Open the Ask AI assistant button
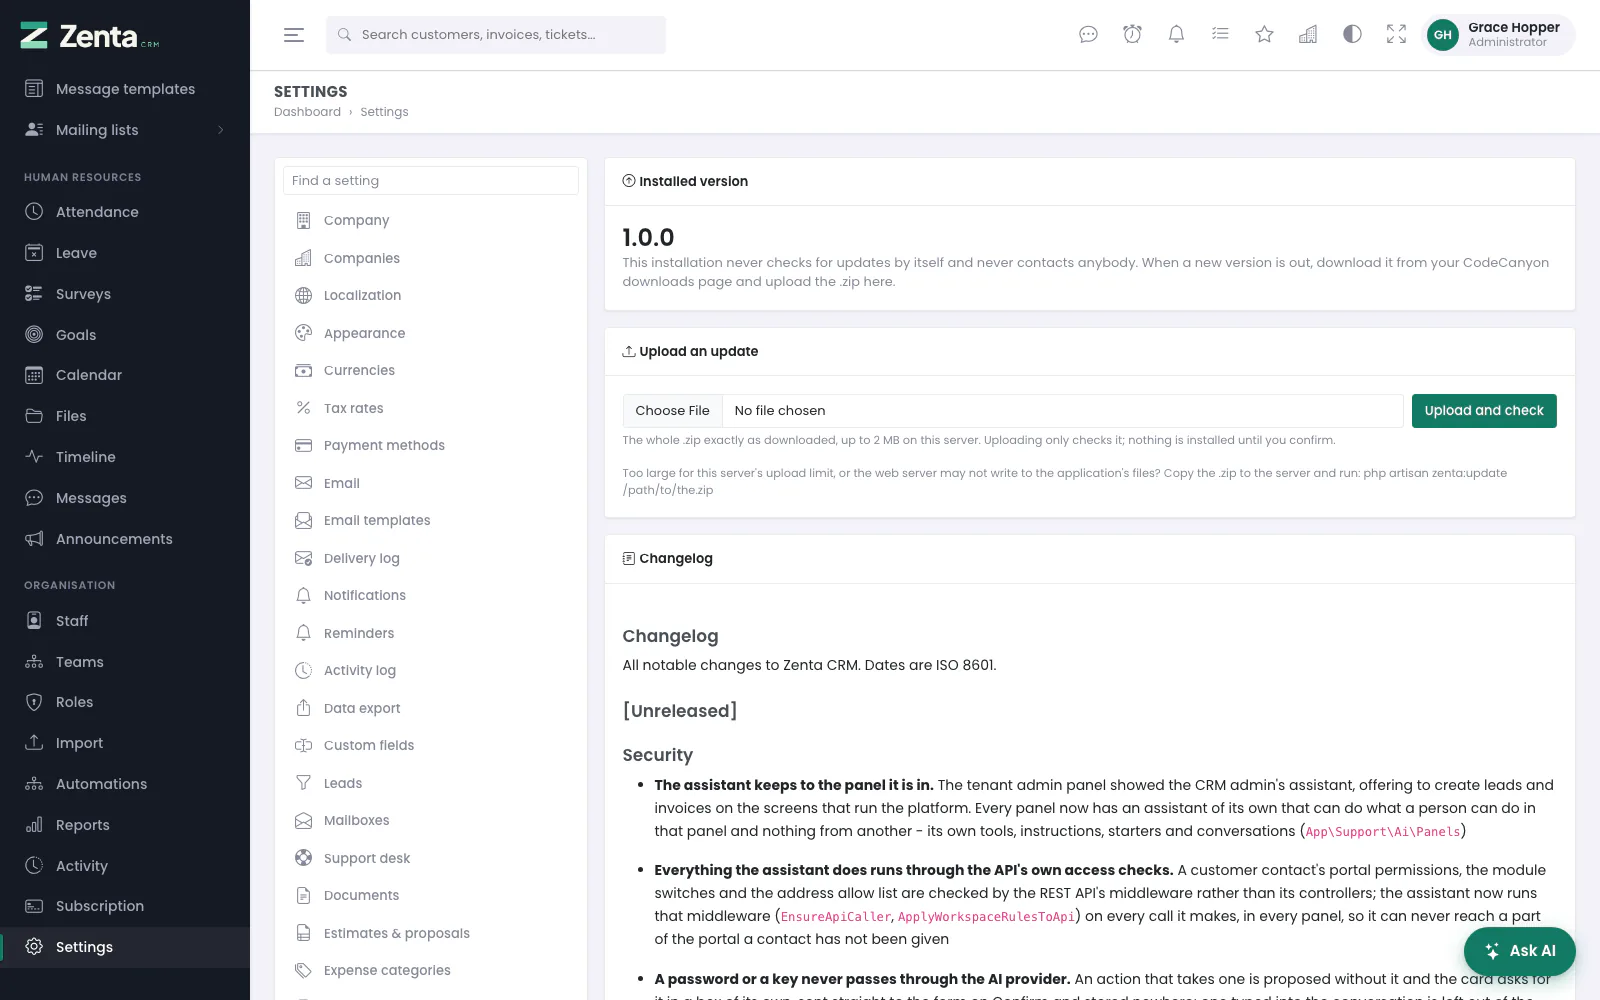Viewport: 1600px width, 1000px height. click(1520, 951)
